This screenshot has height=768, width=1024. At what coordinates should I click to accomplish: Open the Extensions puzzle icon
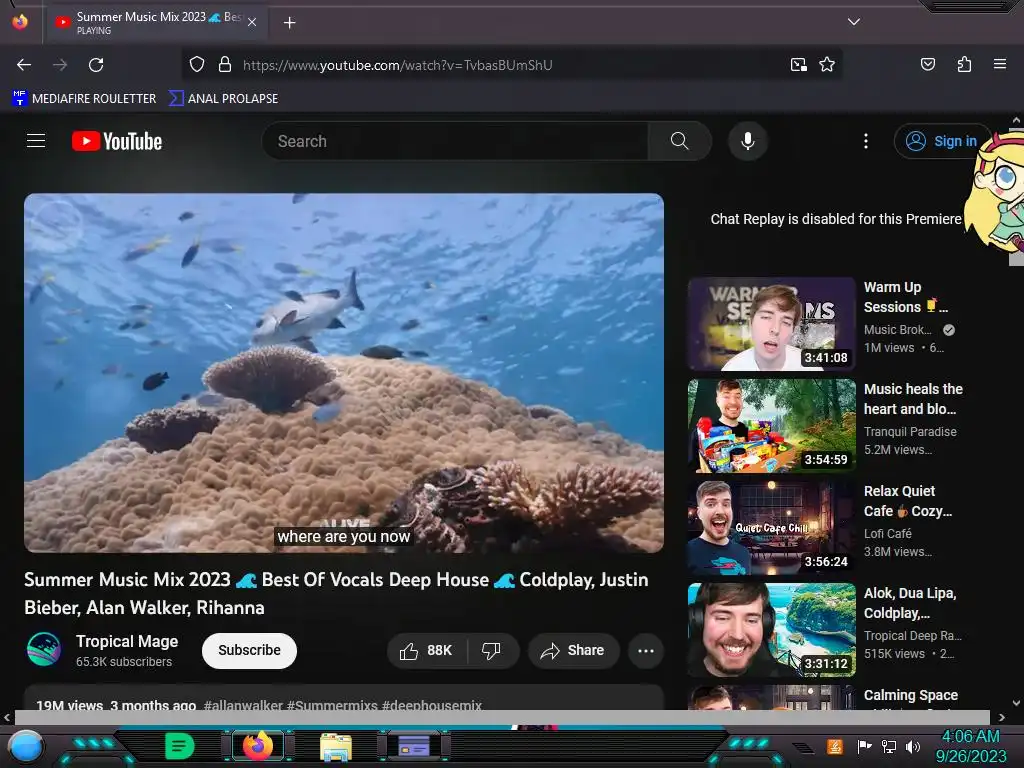pyautogui.click(x=964, y=64)
